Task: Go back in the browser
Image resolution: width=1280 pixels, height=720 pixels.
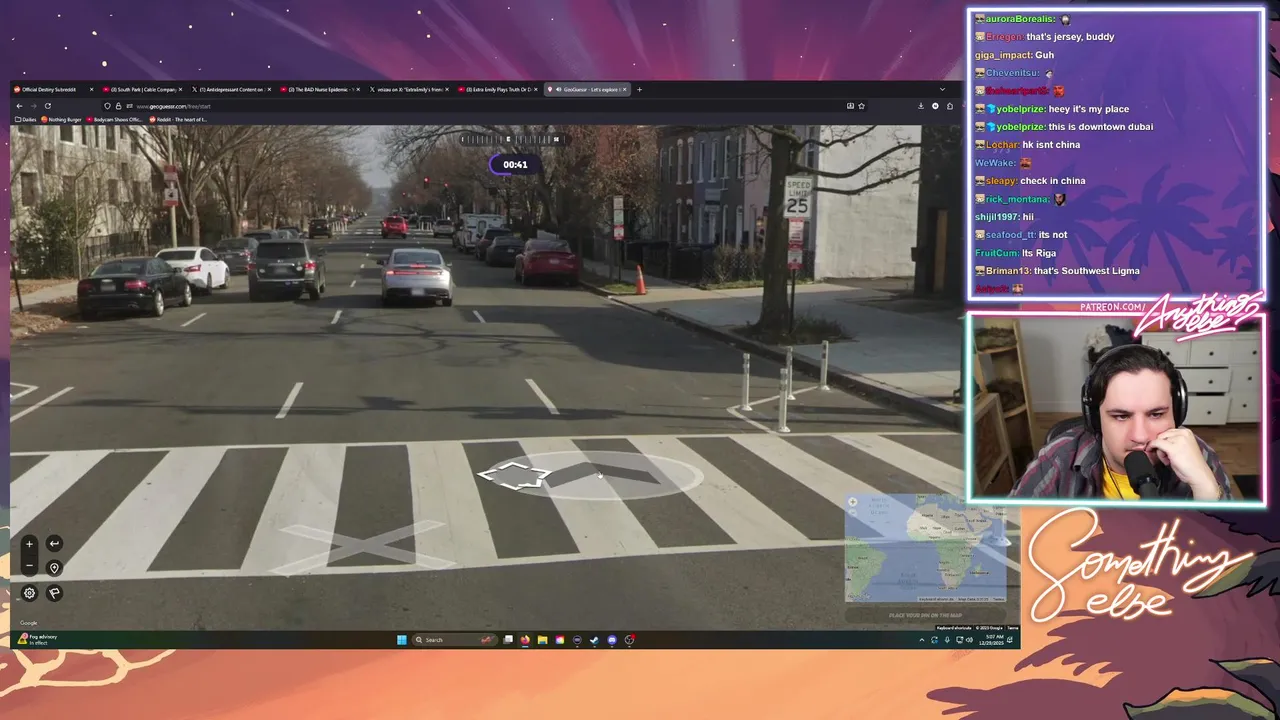Action: pyautogui.click(x=19, y=106)
